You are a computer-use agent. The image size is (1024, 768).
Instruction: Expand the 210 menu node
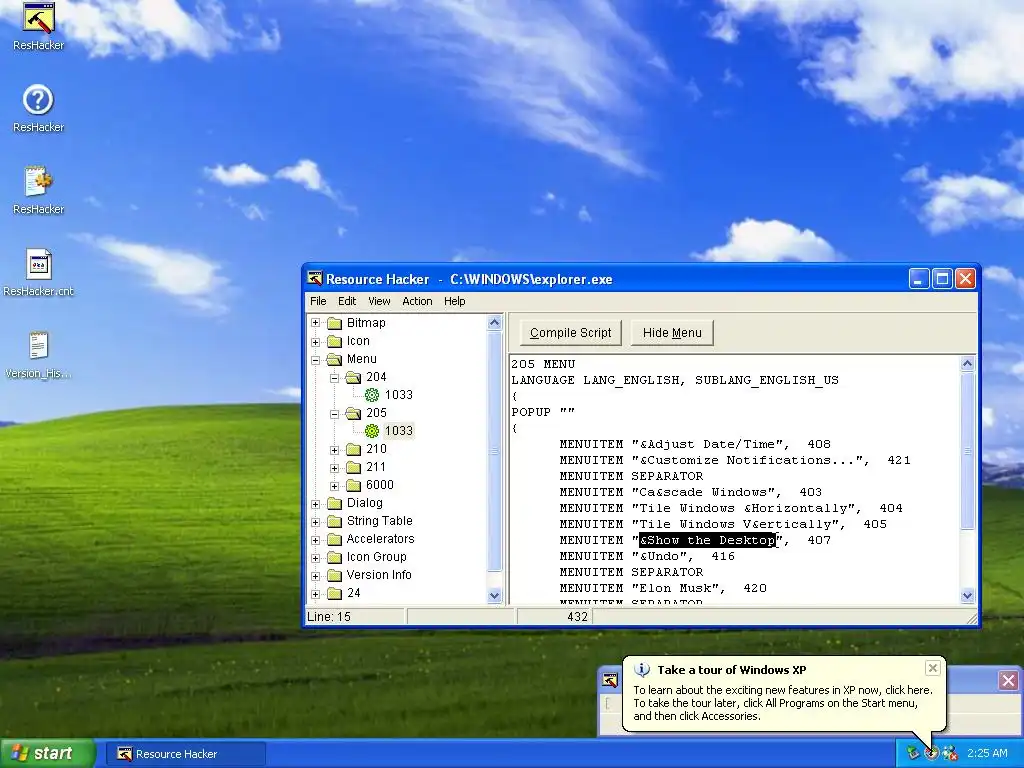point(334,449)
